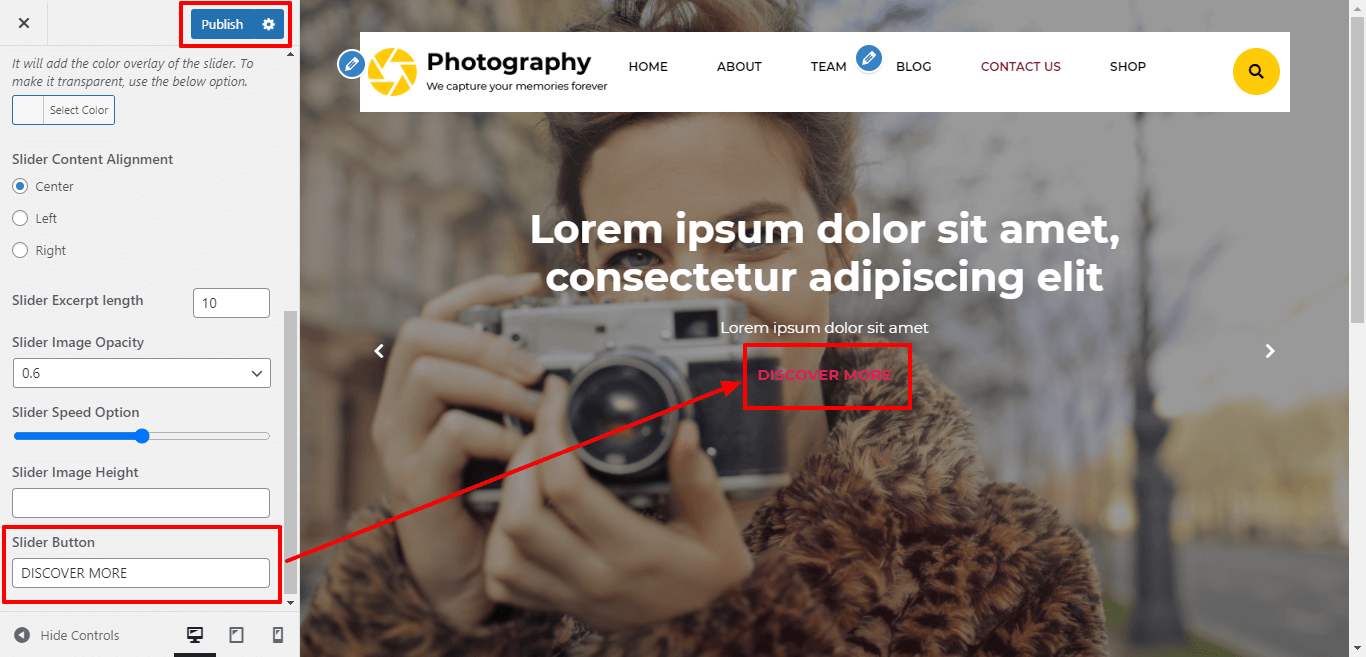Open publish settings gear icon

pos(268,24)
